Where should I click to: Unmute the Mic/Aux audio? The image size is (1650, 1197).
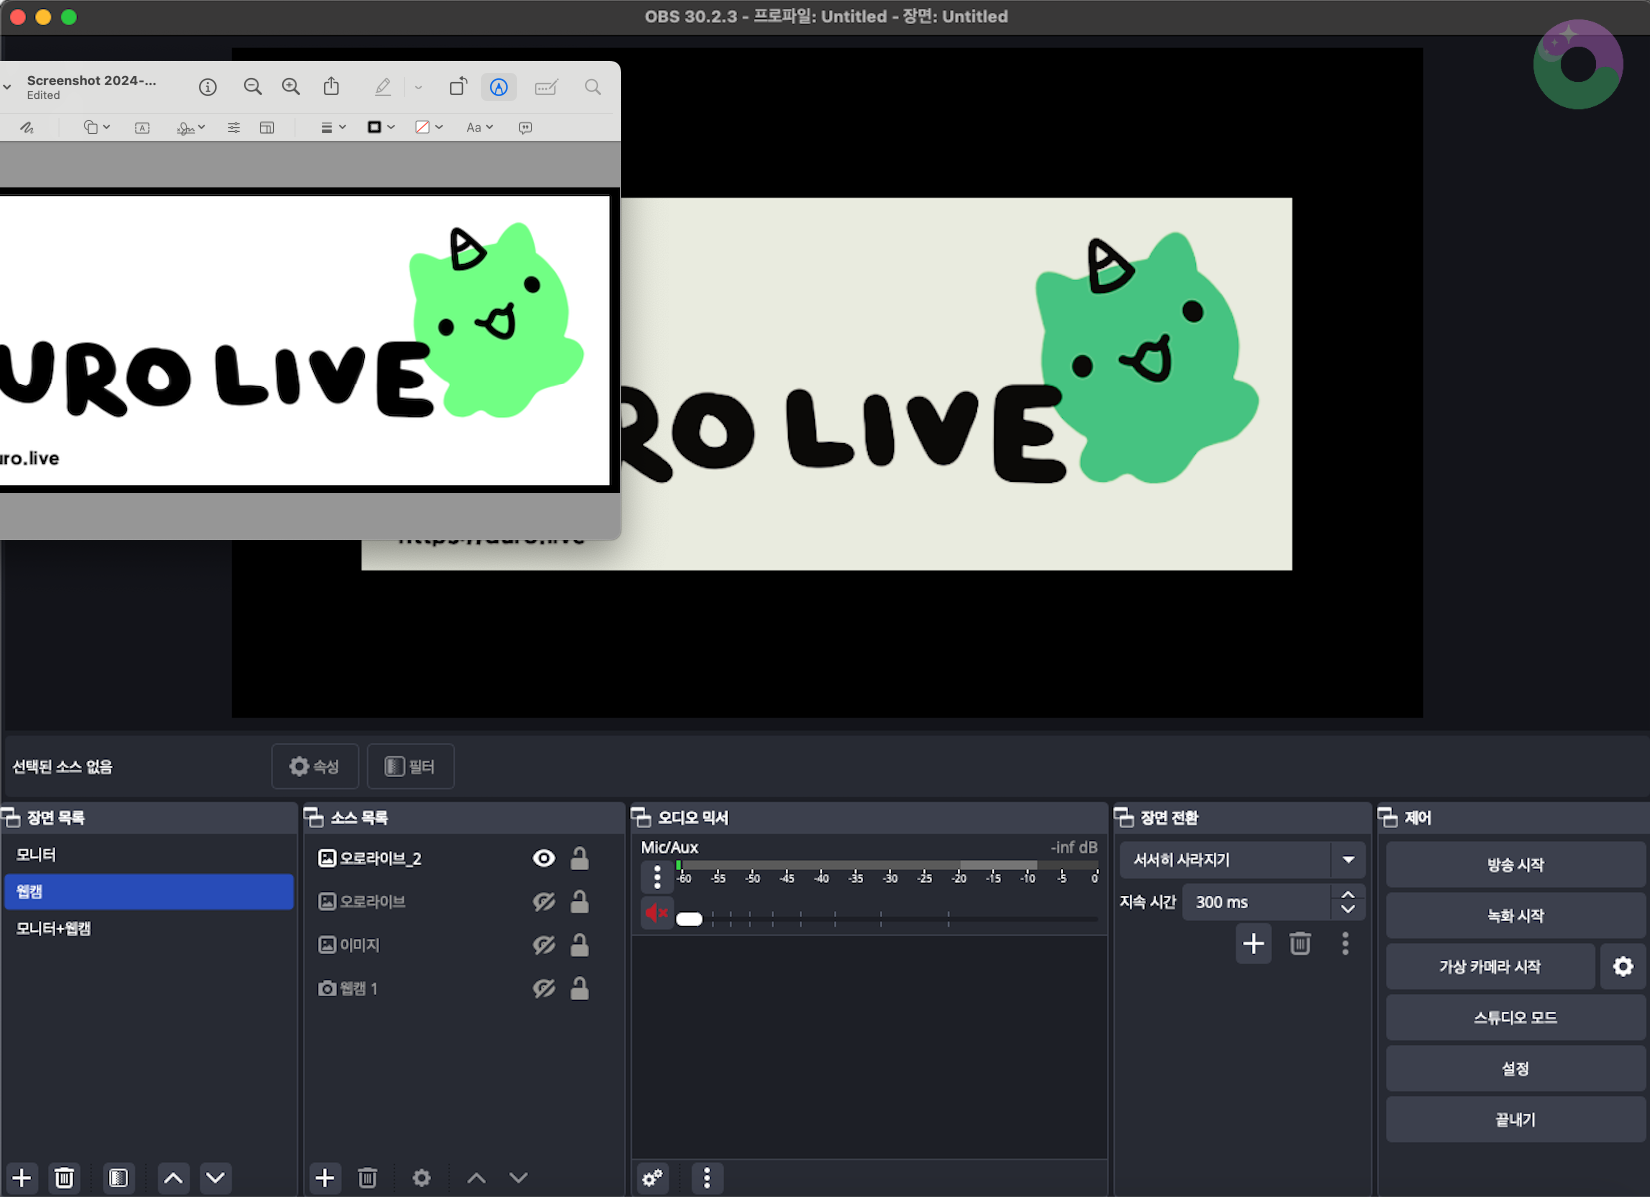656,913
